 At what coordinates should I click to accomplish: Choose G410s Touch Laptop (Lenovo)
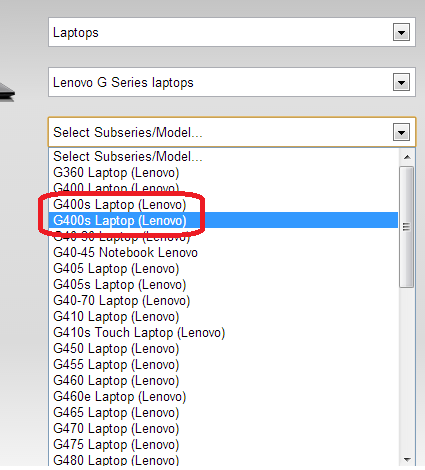coord(223,332)
